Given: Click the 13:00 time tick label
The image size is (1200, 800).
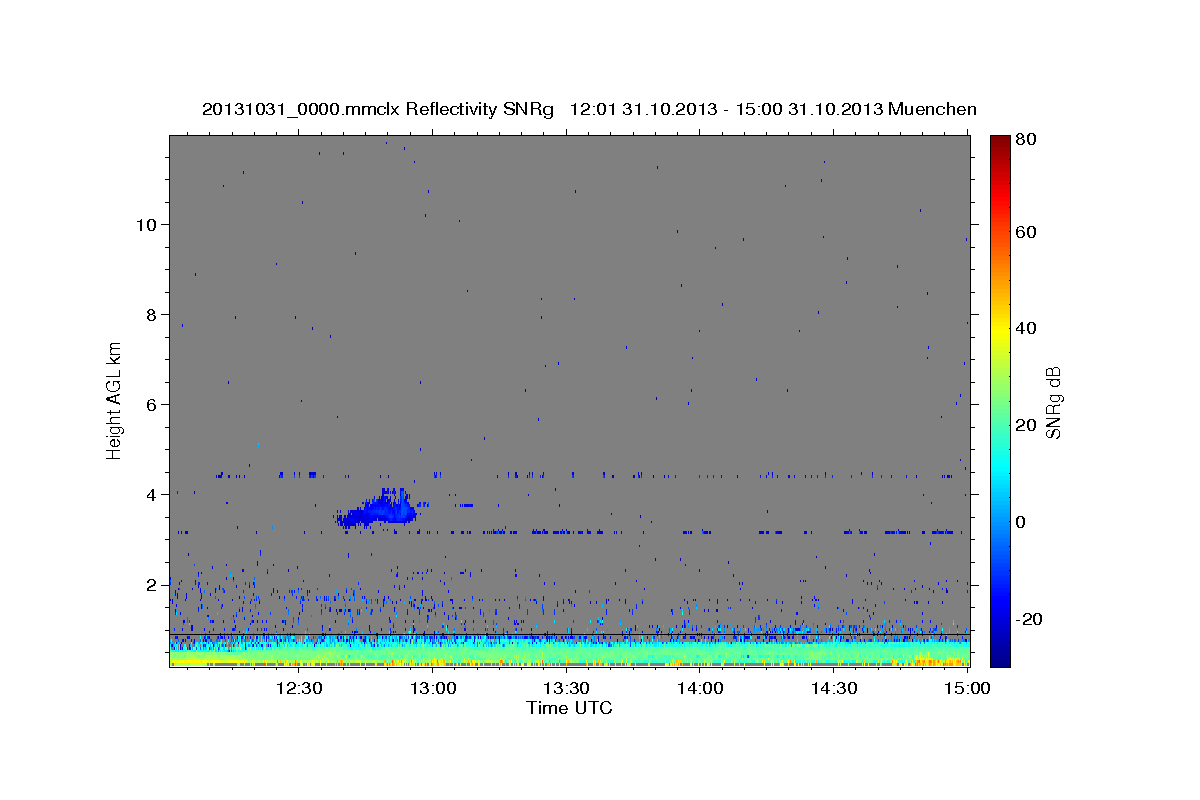Looking at the screenshot, I should pyautogui.click(x=433, y=688).
